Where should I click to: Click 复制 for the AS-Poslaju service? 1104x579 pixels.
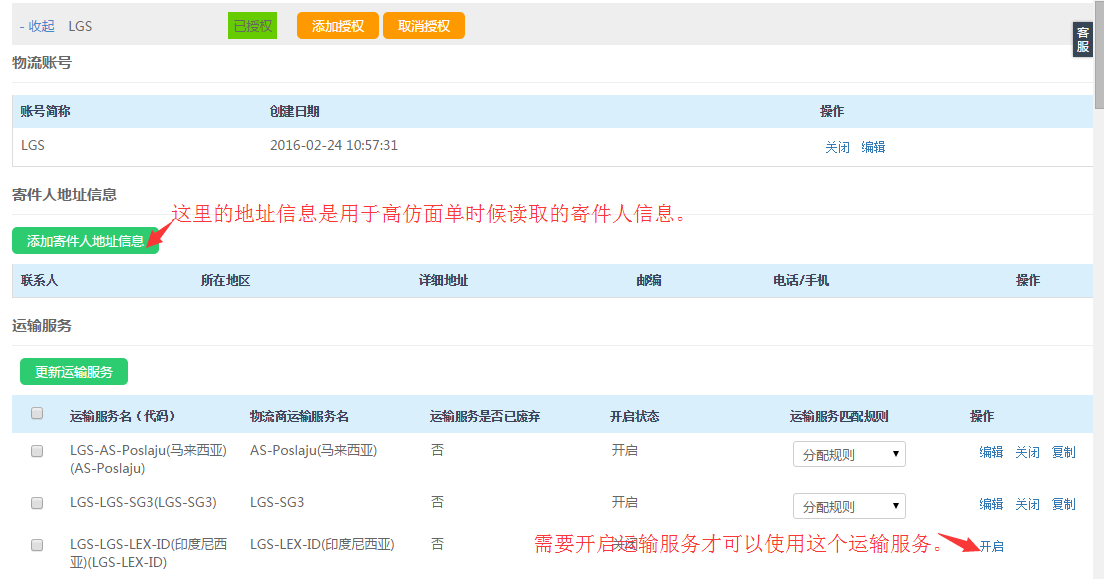tap(1063, 452)
